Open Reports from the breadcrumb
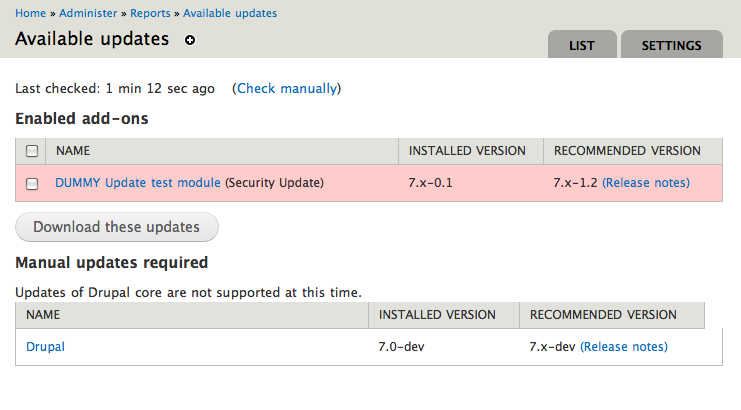741x410 pixels. (151, 13)
